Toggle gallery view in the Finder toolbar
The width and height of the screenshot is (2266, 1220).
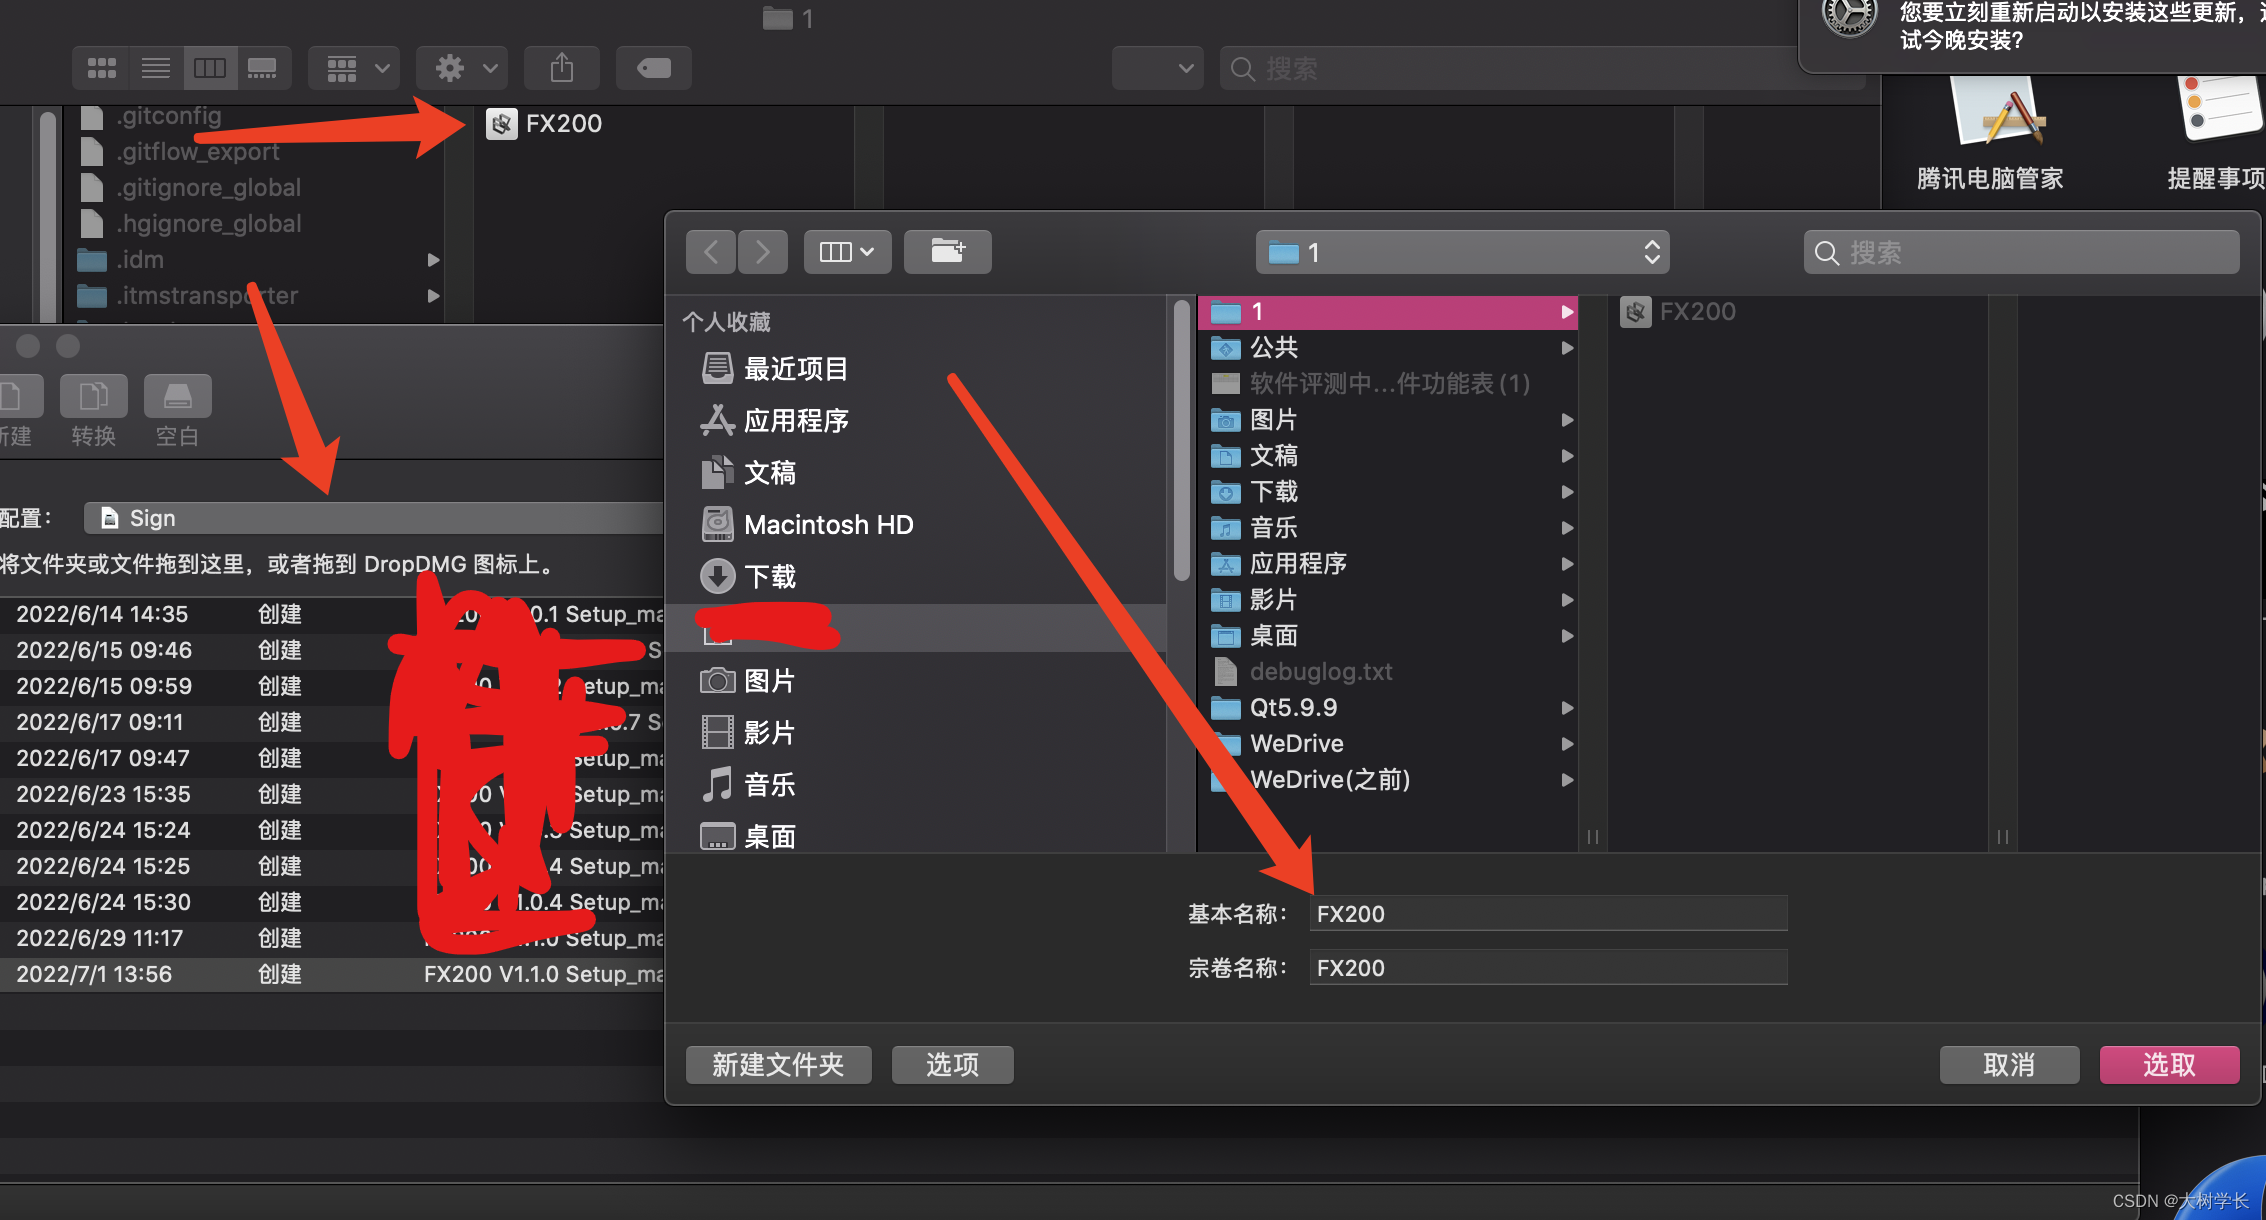click(x=263, y=67)
